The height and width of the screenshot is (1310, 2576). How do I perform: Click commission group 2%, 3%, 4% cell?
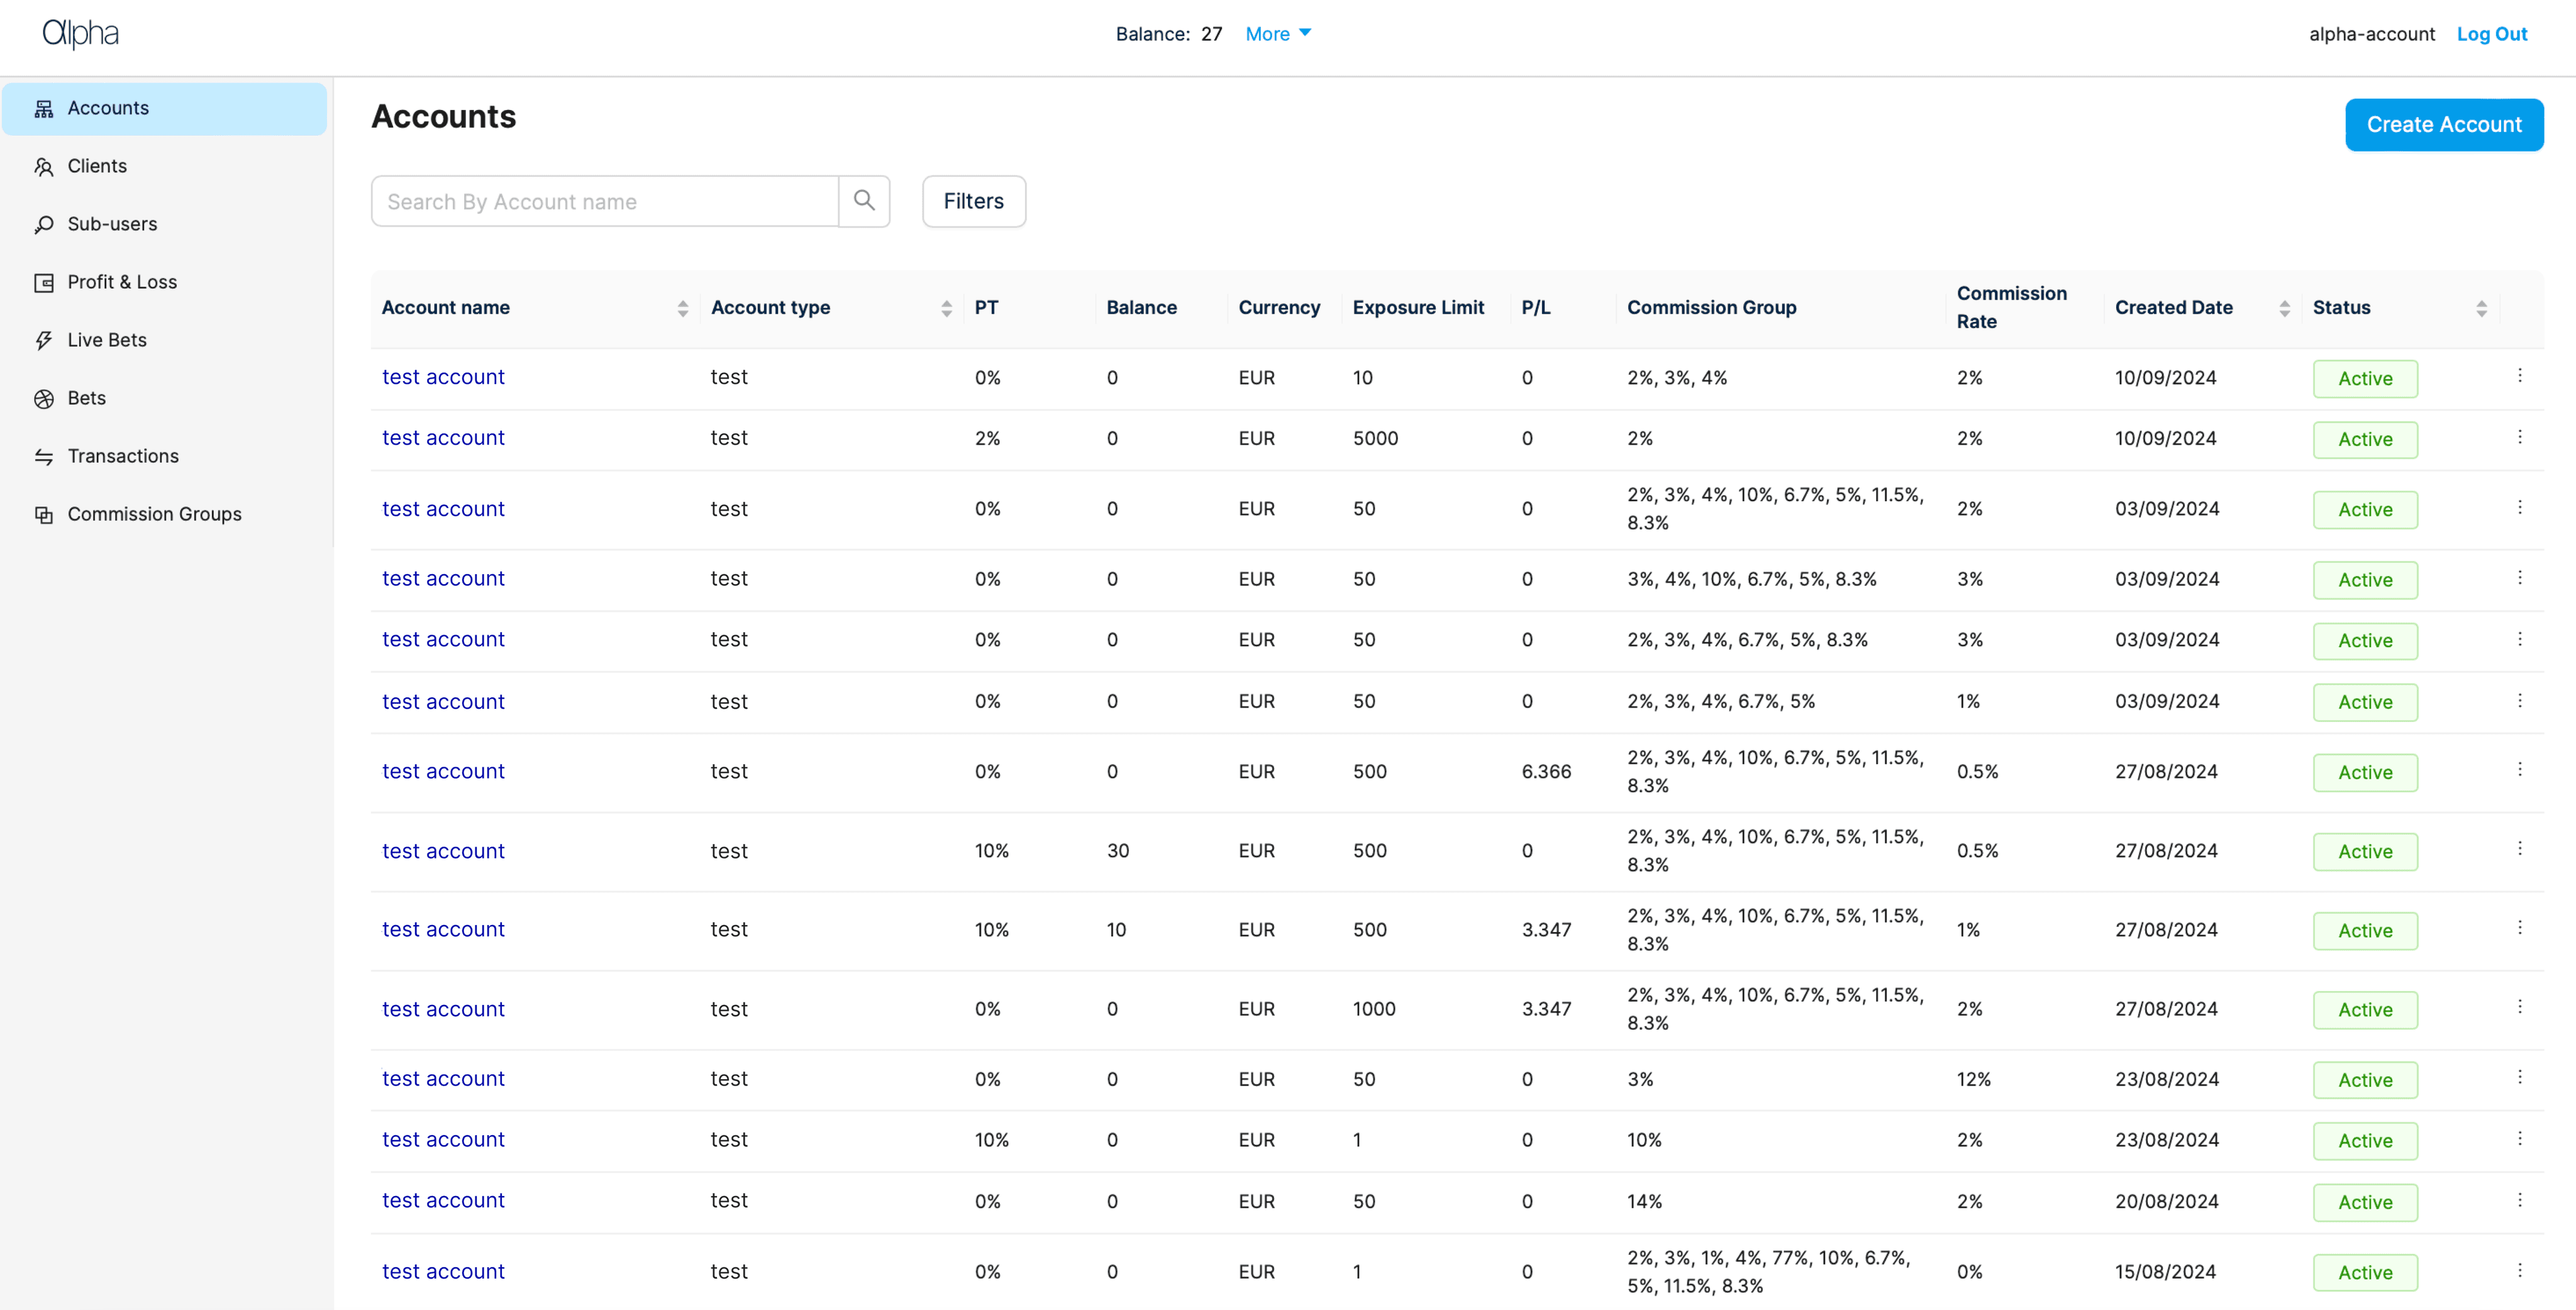click(1676, 378)
